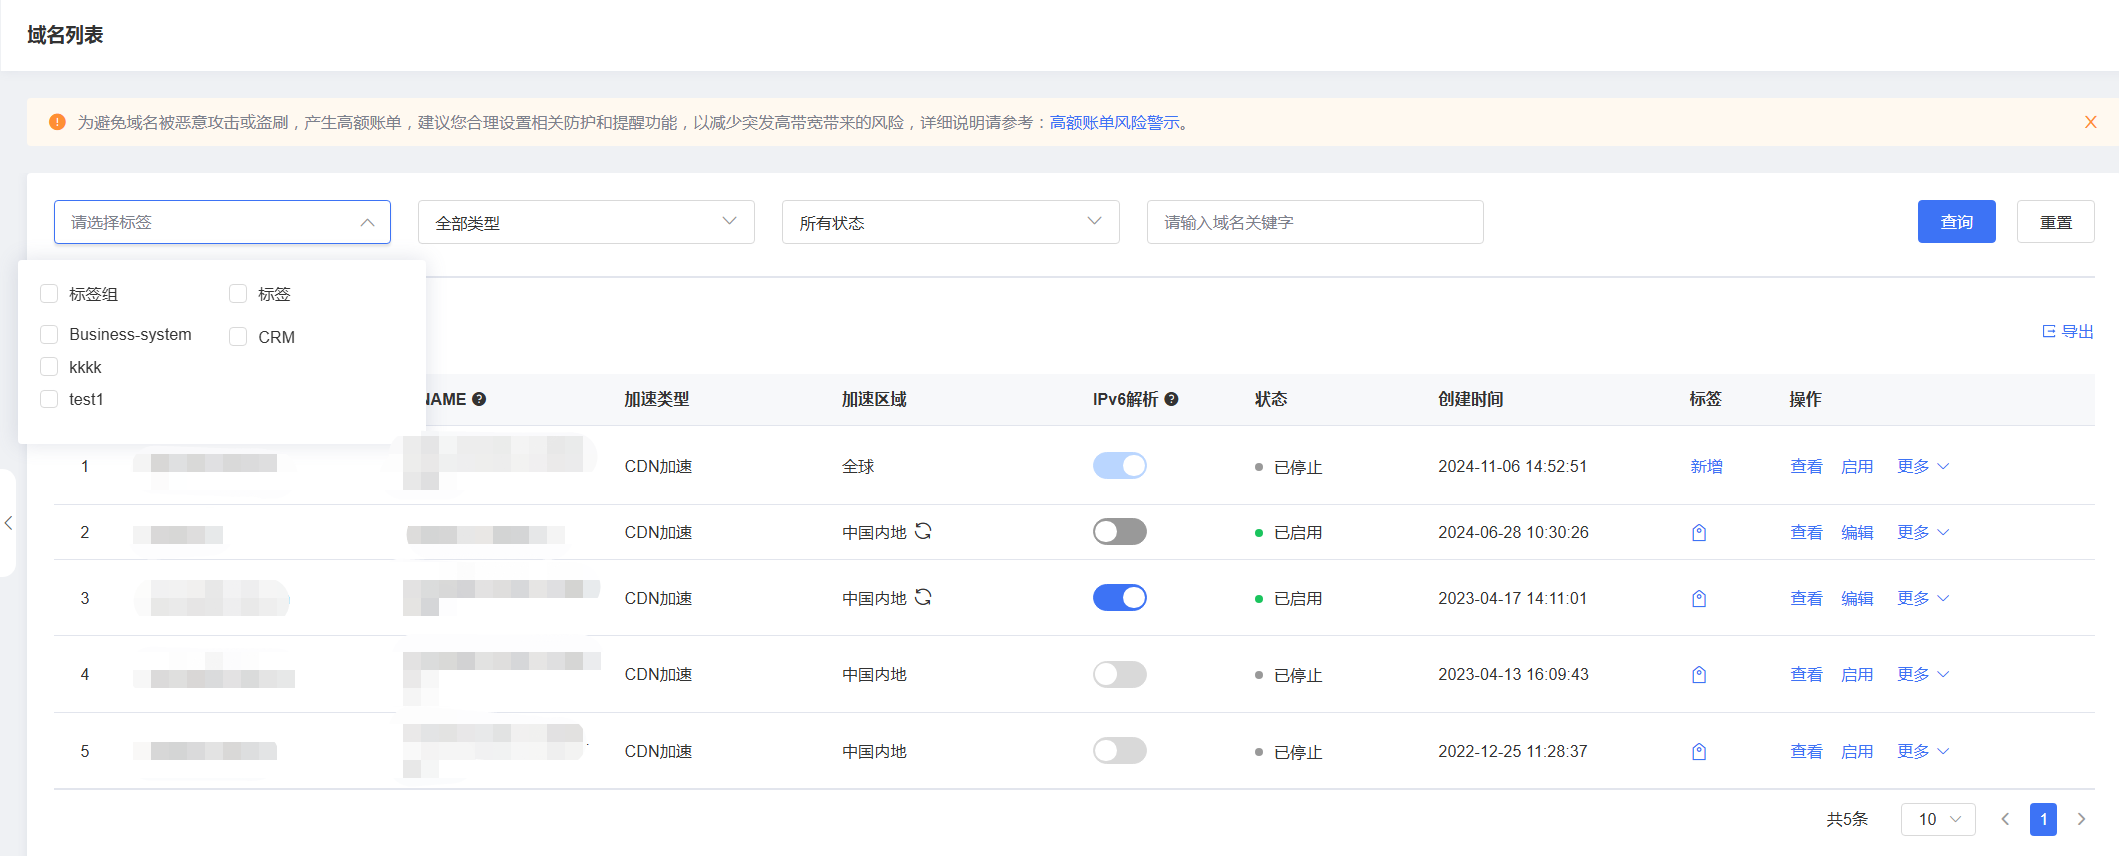This screenshot has height=856, width=2119.
Task: Click 查看 in row 4
Action: [1806, 674]
